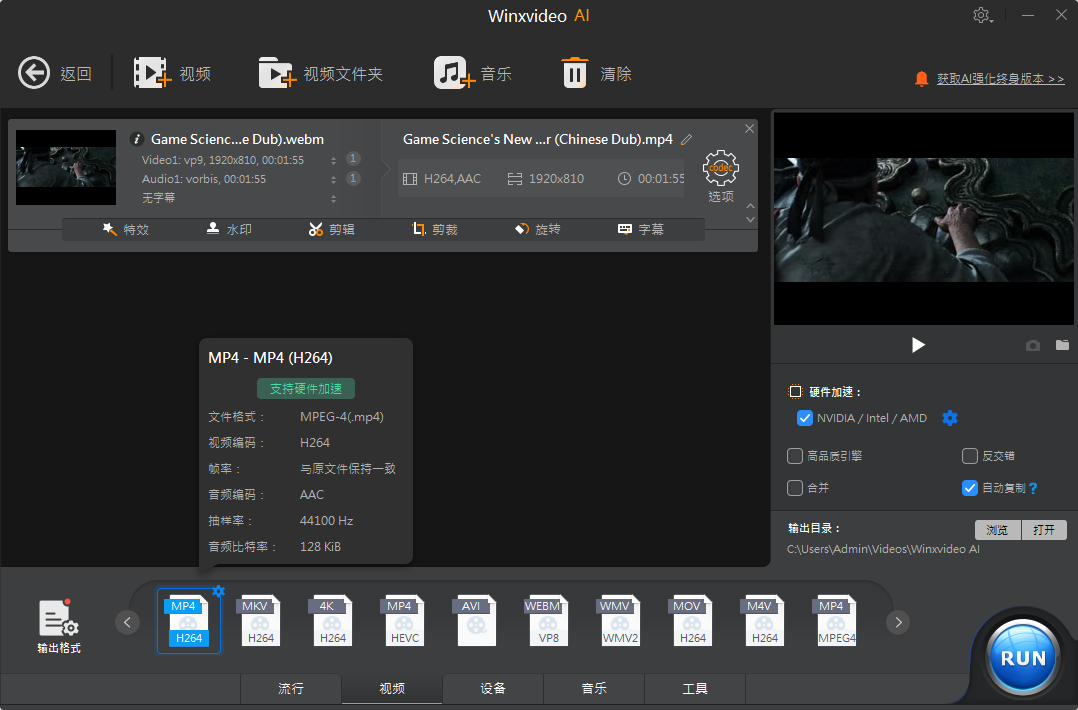Open the 字幕 subtitle tool
The width and height of the screenshot is (1078, 710).
(641, 230)
